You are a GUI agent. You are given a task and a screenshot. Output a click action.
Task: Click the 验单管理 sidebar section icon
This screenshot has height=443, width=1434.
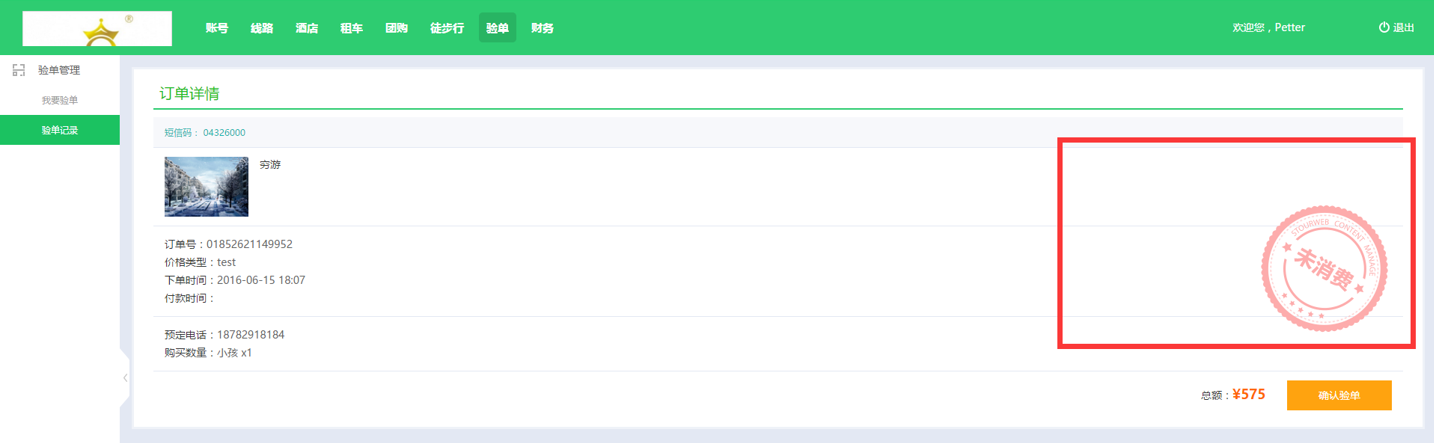[x=18, y=70]
